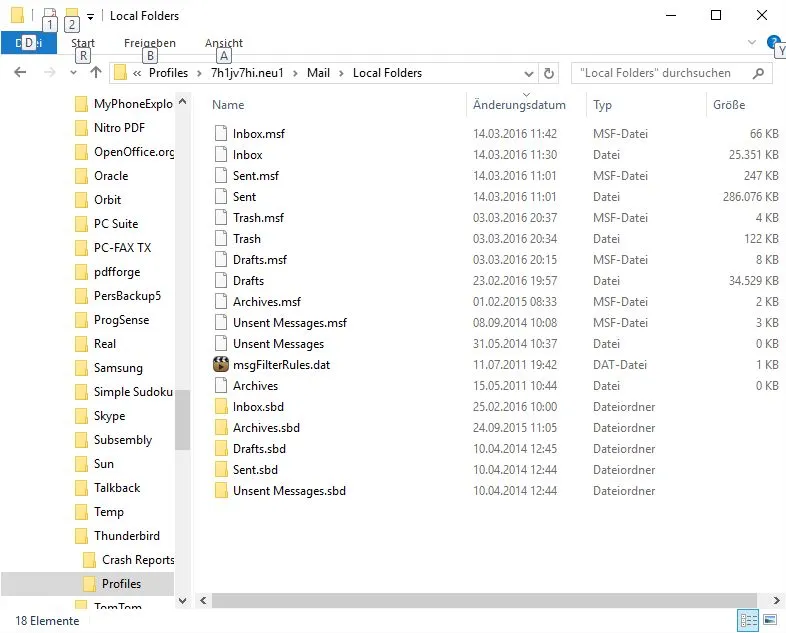The width and height of the screenshot is (786, 633).
Task: Click the search magnifier icon
Action: pyautogui.click(x=758, y=73)
